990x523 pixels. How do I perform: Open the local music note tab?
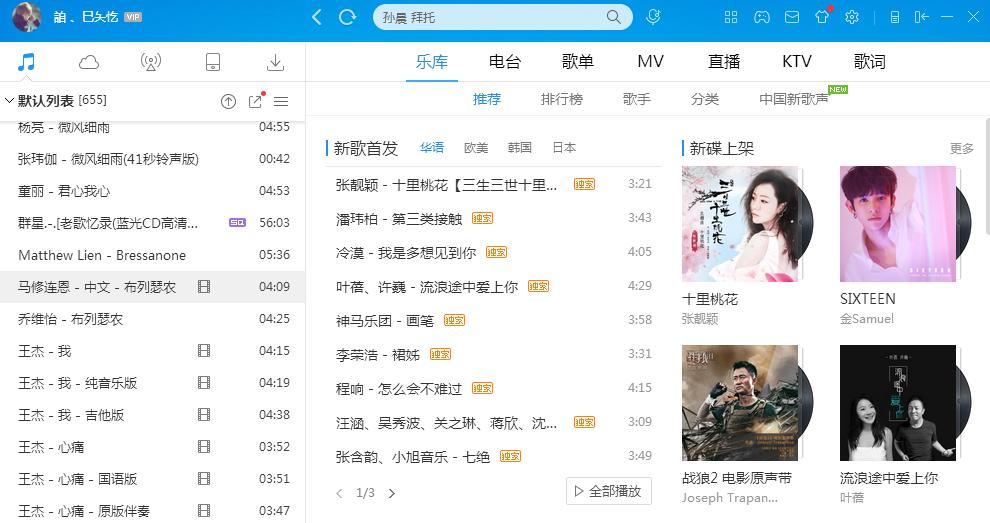26,62
